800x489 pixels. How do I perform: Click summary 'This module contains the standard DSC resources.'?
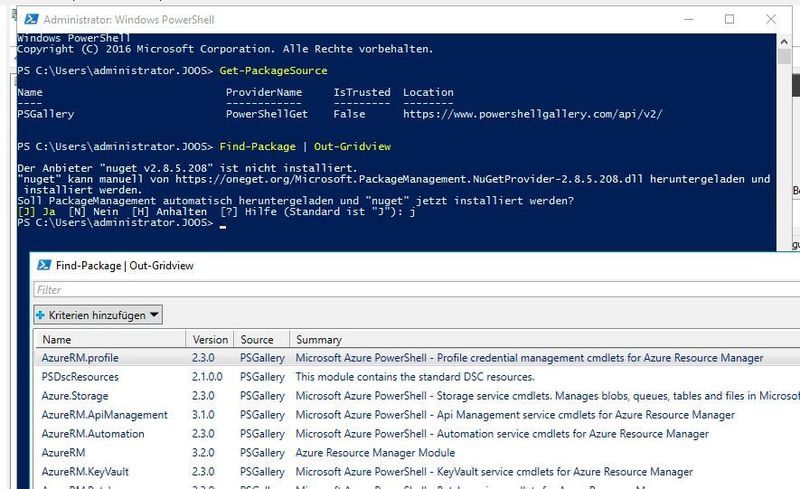click(415, 377)
